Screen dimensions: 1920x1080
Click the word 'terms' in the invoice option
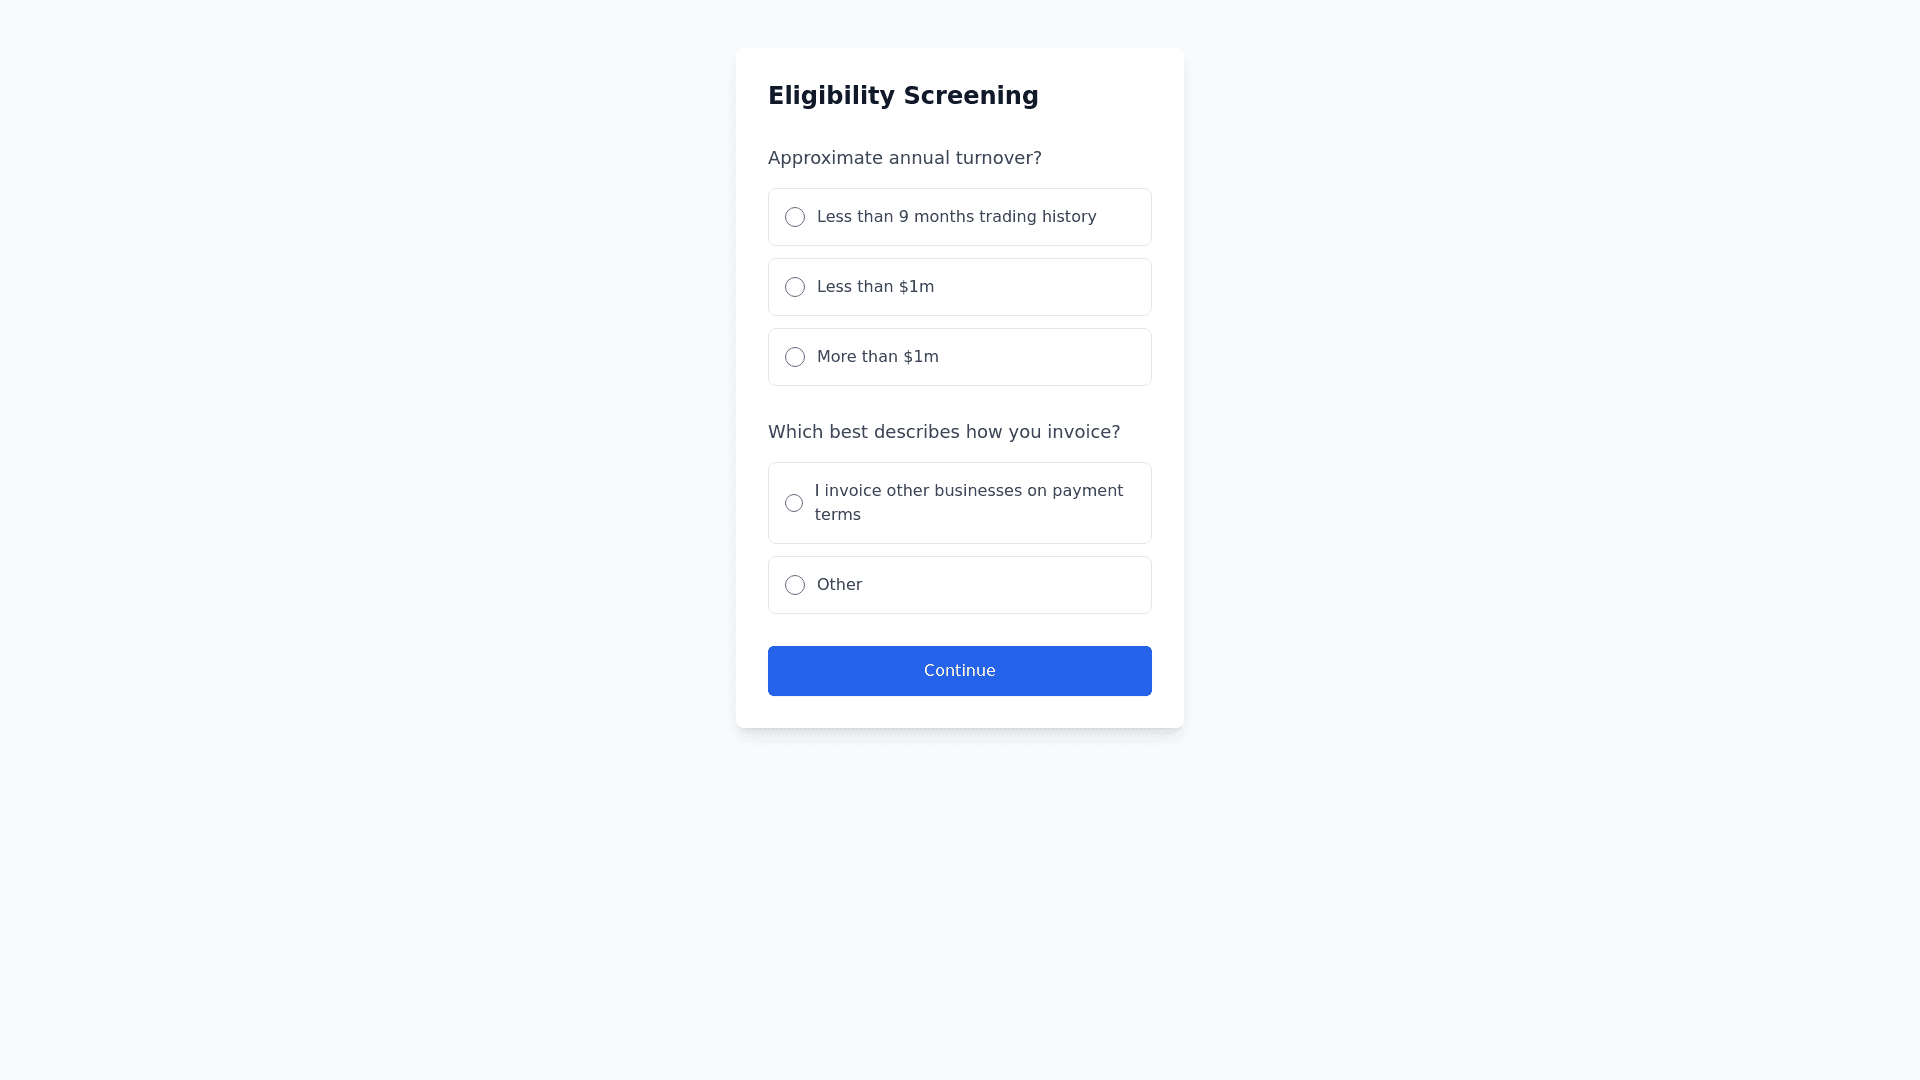[x=837, y=515]
